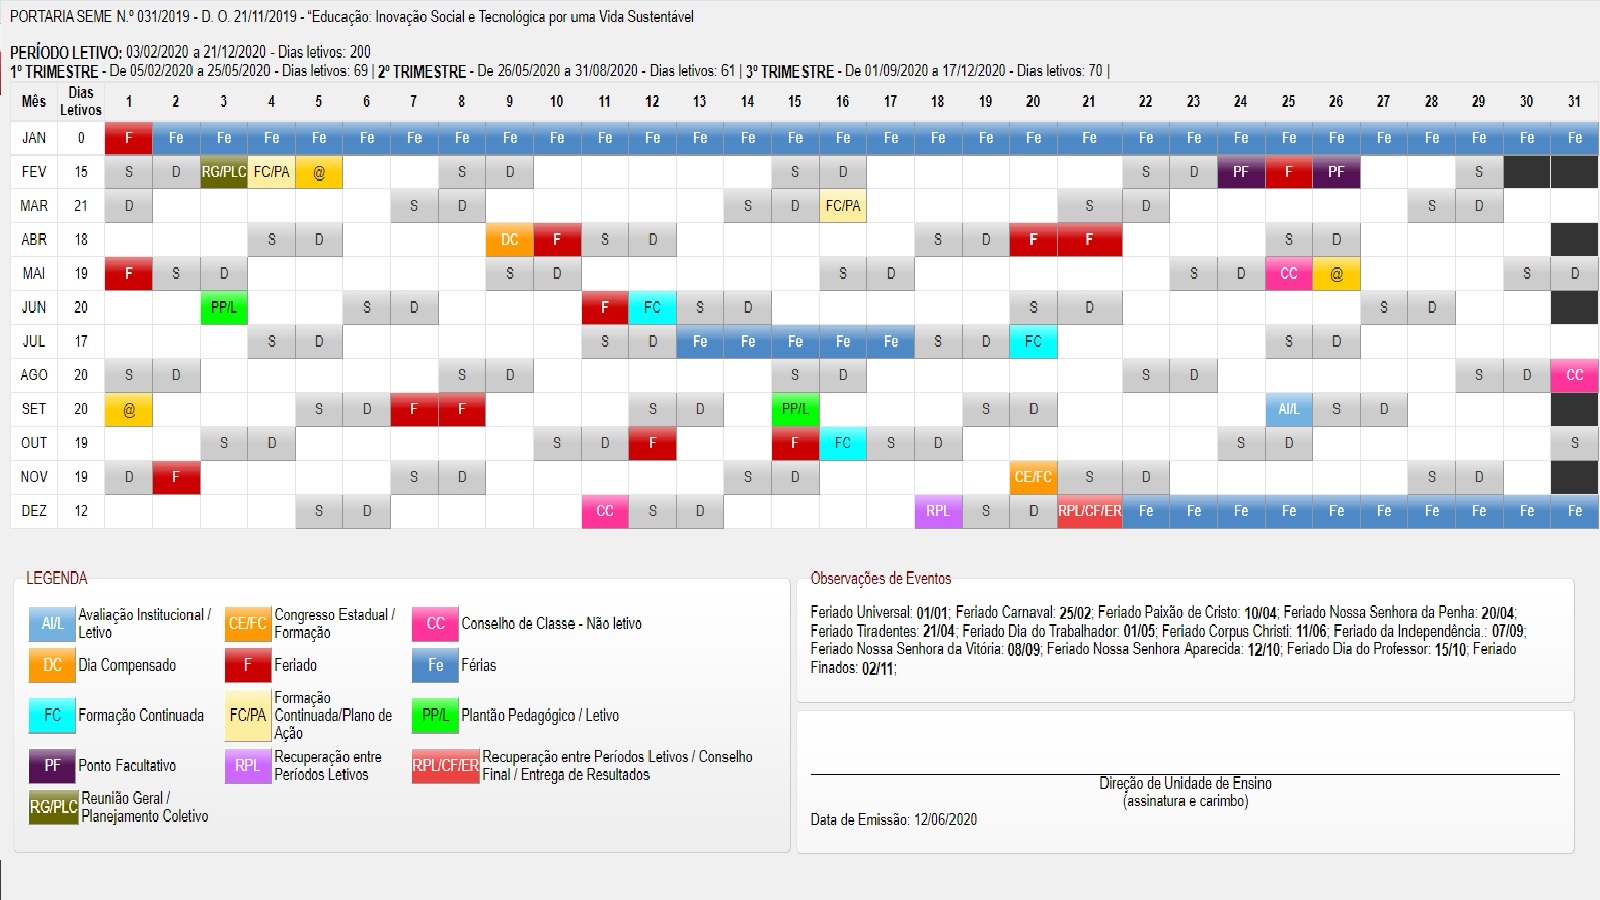Click the purple PF legend box
The height and width of the screenshot is (900, 1600).
point(52,765)
